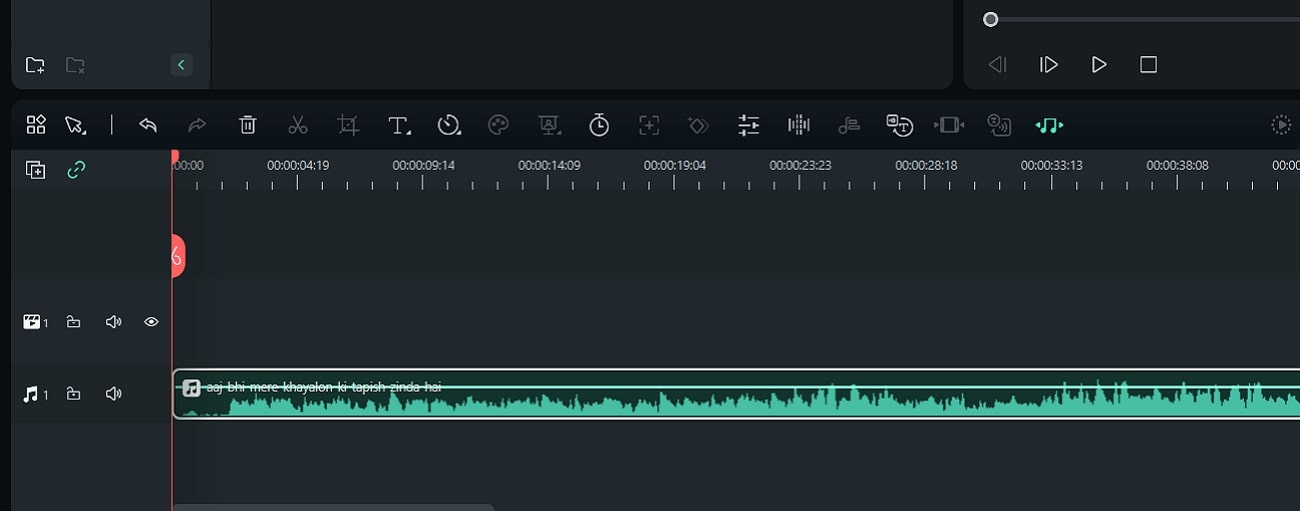
Task: Undo the last action
Action: coord(148,125)
